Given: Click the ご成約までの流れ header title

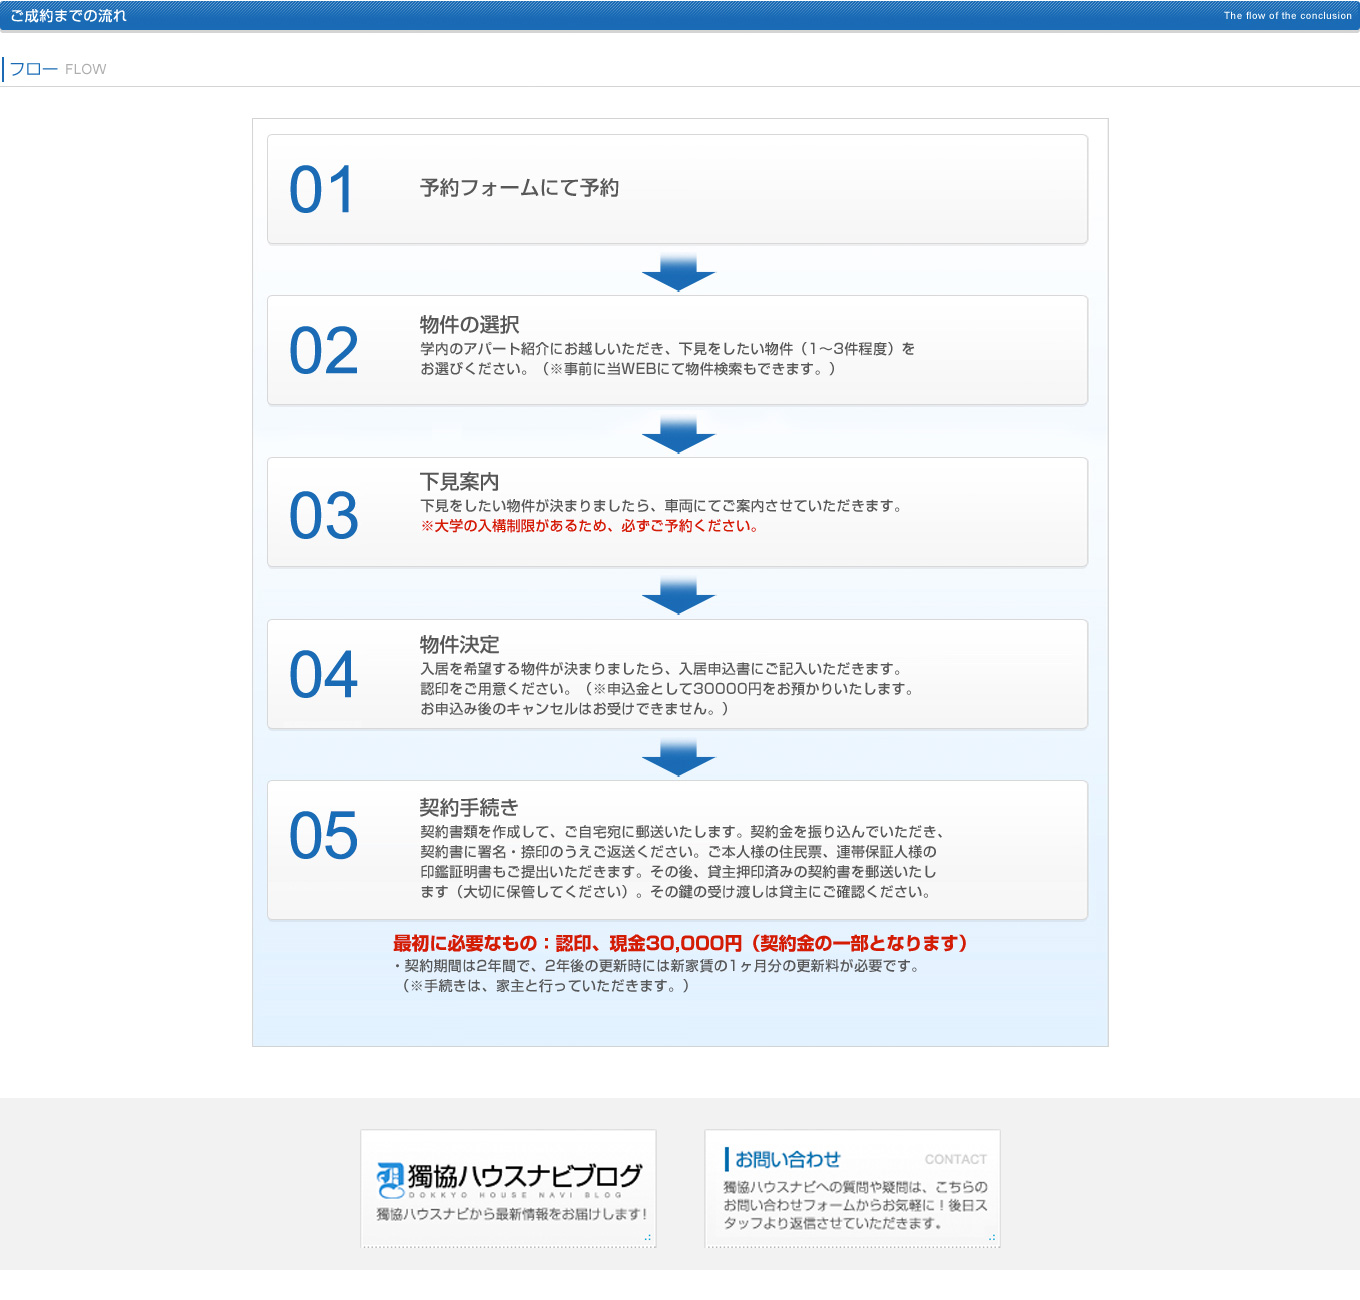Looking at the screenshot, I should [x=69, y=15].
